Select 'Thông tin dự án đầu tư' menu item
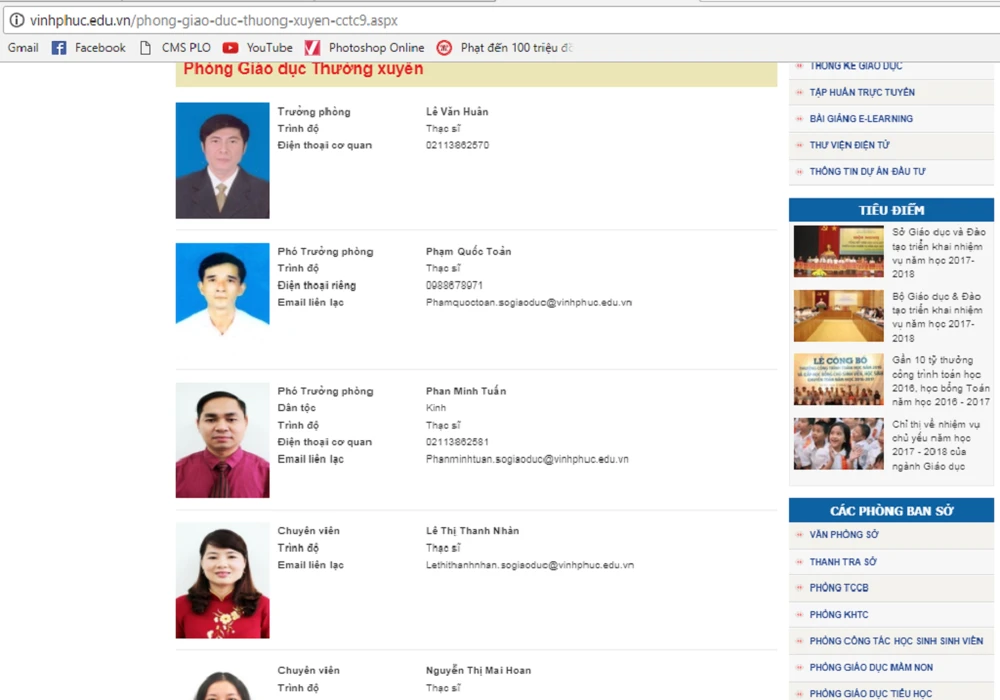Viewport: 1000px width, 700px height. 867,172
